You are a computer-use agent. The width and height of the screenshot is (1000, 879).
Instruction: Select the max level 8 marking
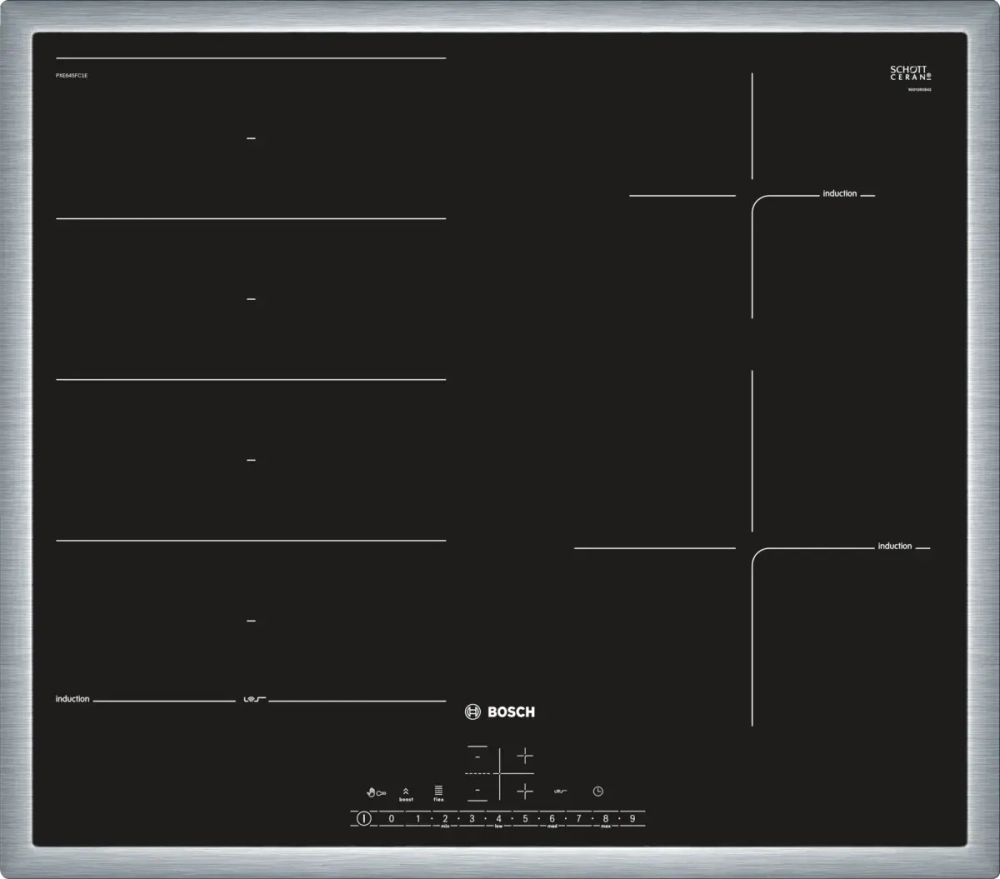tap(606, 818)
